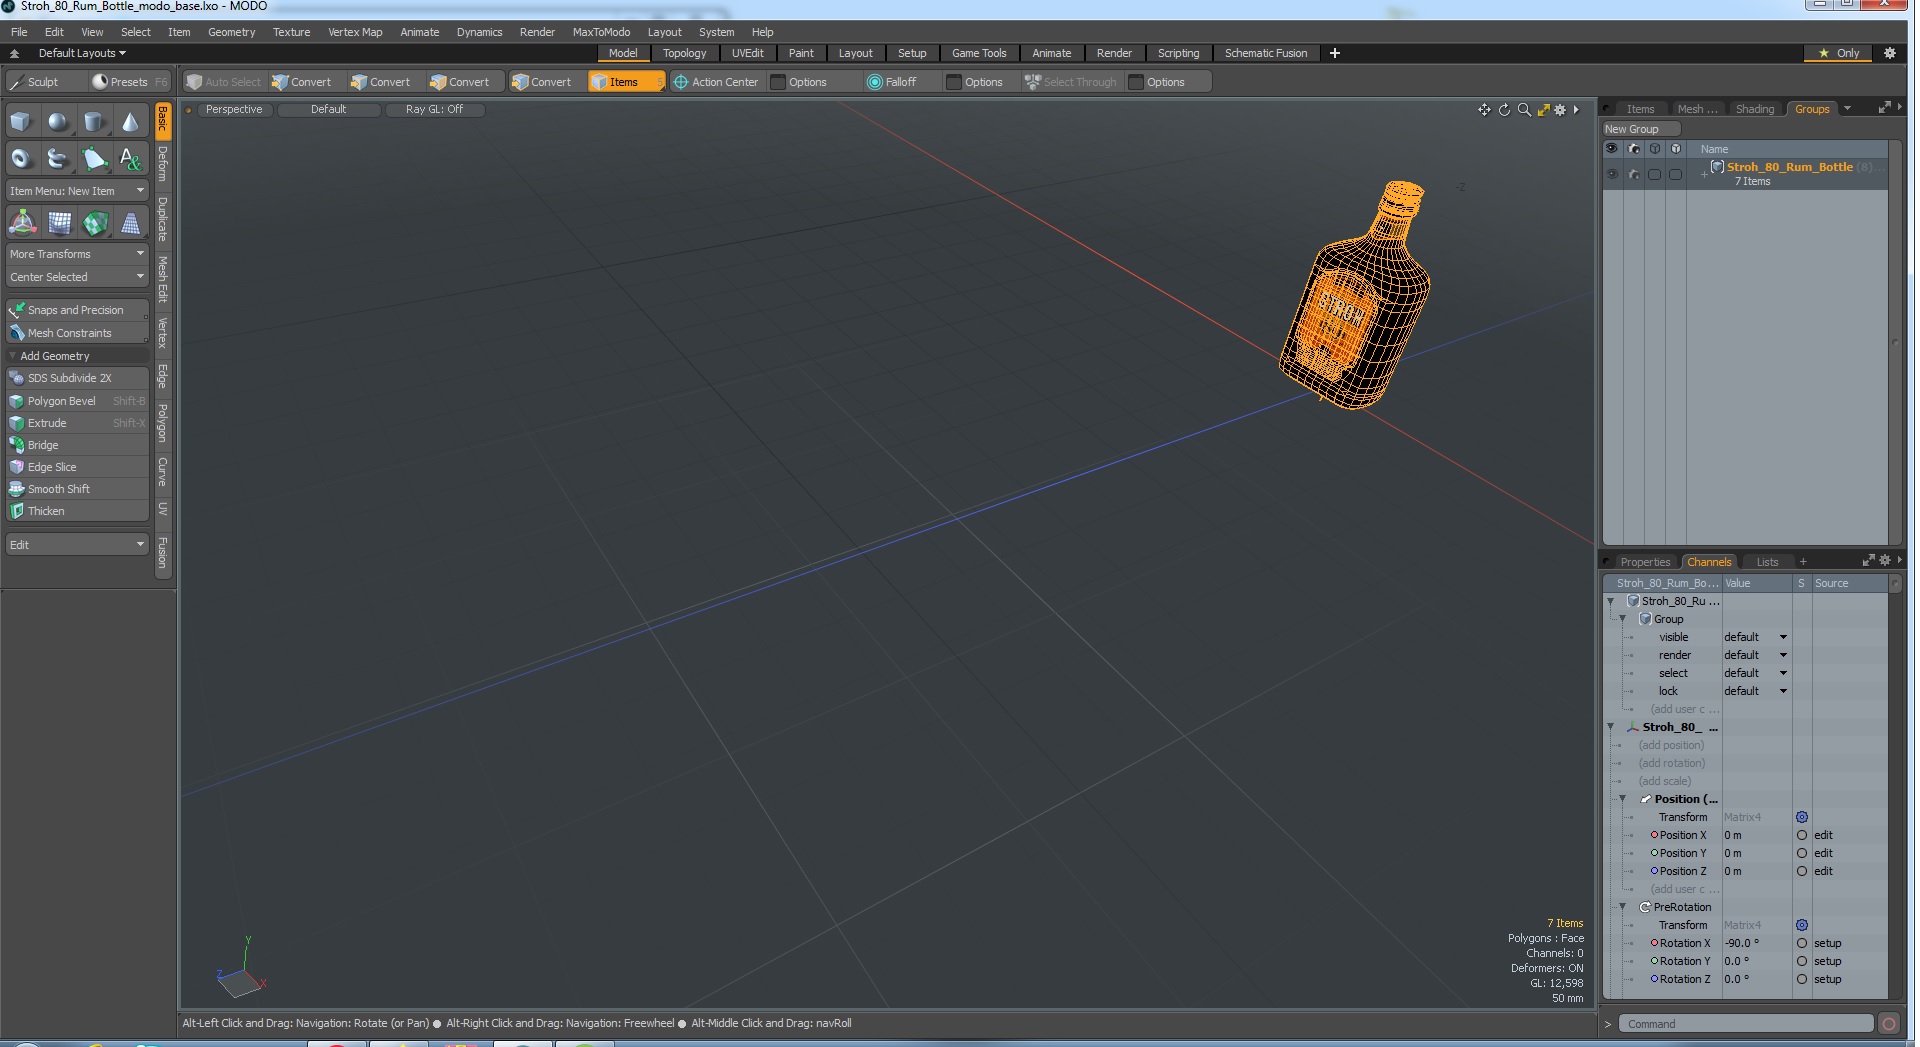Viewport: 1920px width, 1047px height.
Task: Select the Cone primitive tool
Action: tap(130, 122)
